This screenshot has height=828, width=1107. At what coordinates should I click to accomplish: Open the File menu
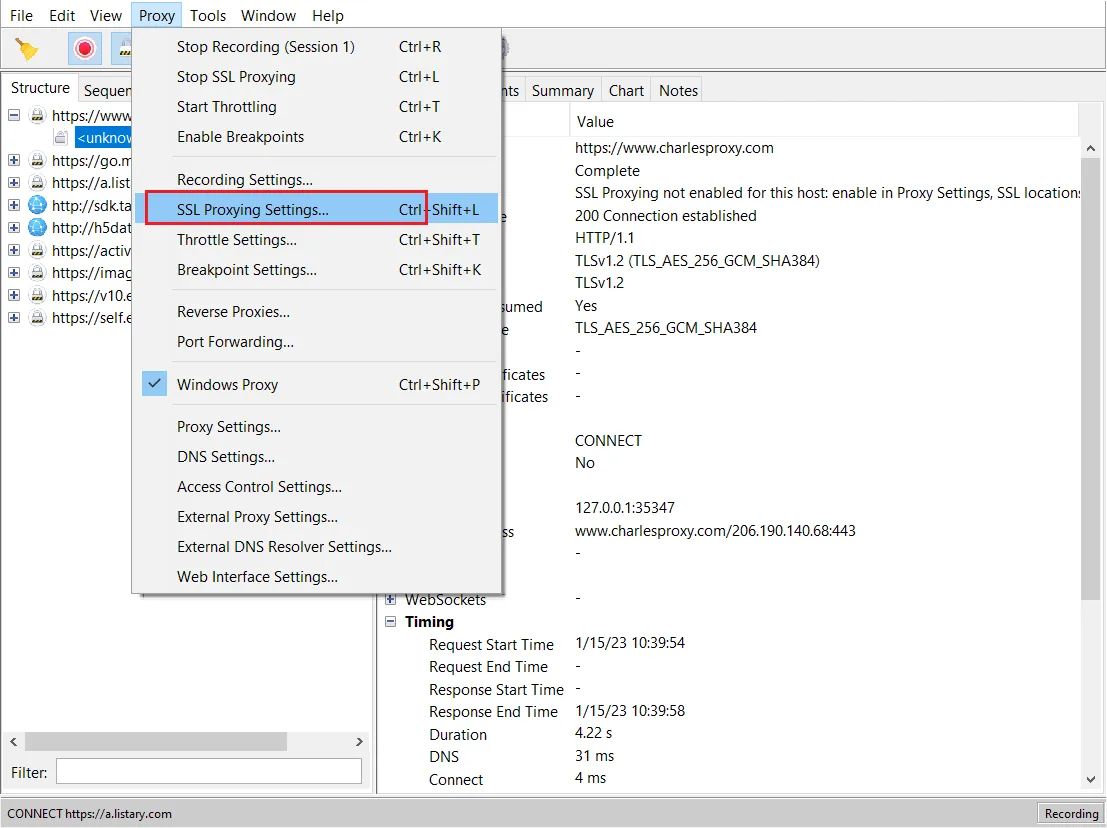[21, 16]
